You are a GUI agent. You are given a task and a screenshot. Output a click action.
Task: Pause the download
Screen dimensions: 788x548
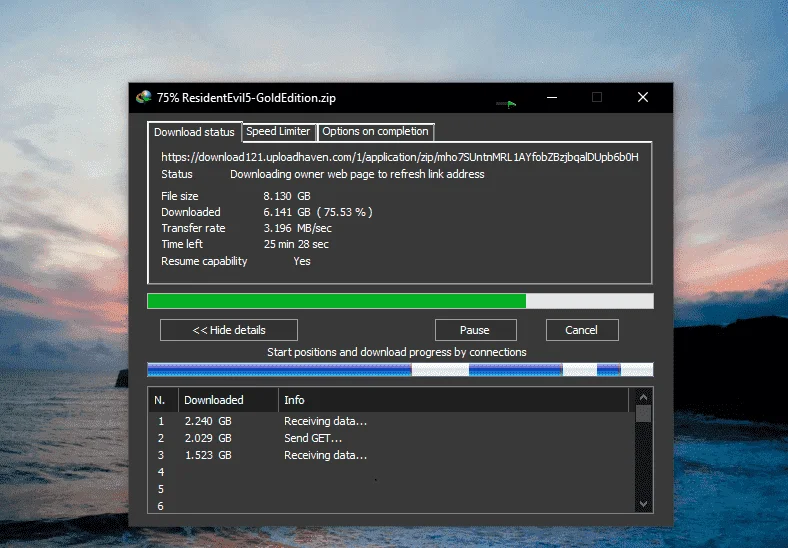click(x=475, y=330)
